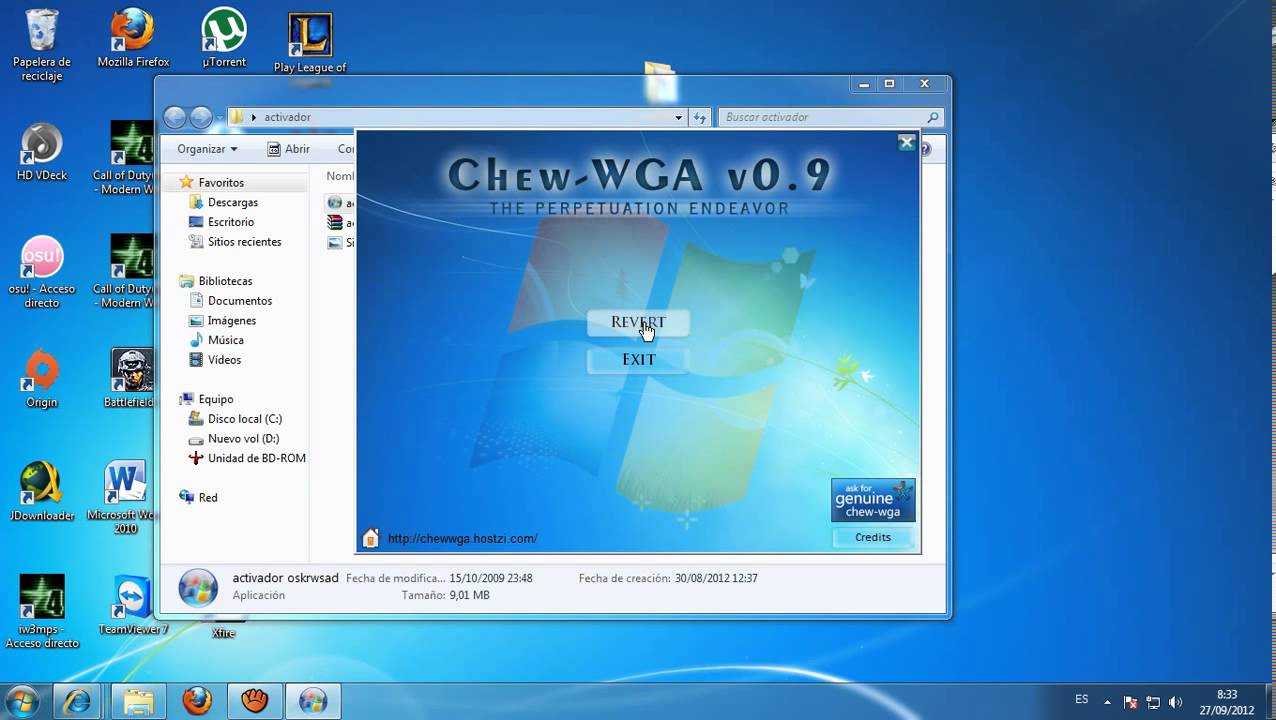This screenshot has height=720, width=1276.
Task: Select the HD VDeck desktop icon
Action: tap(42, 152)
